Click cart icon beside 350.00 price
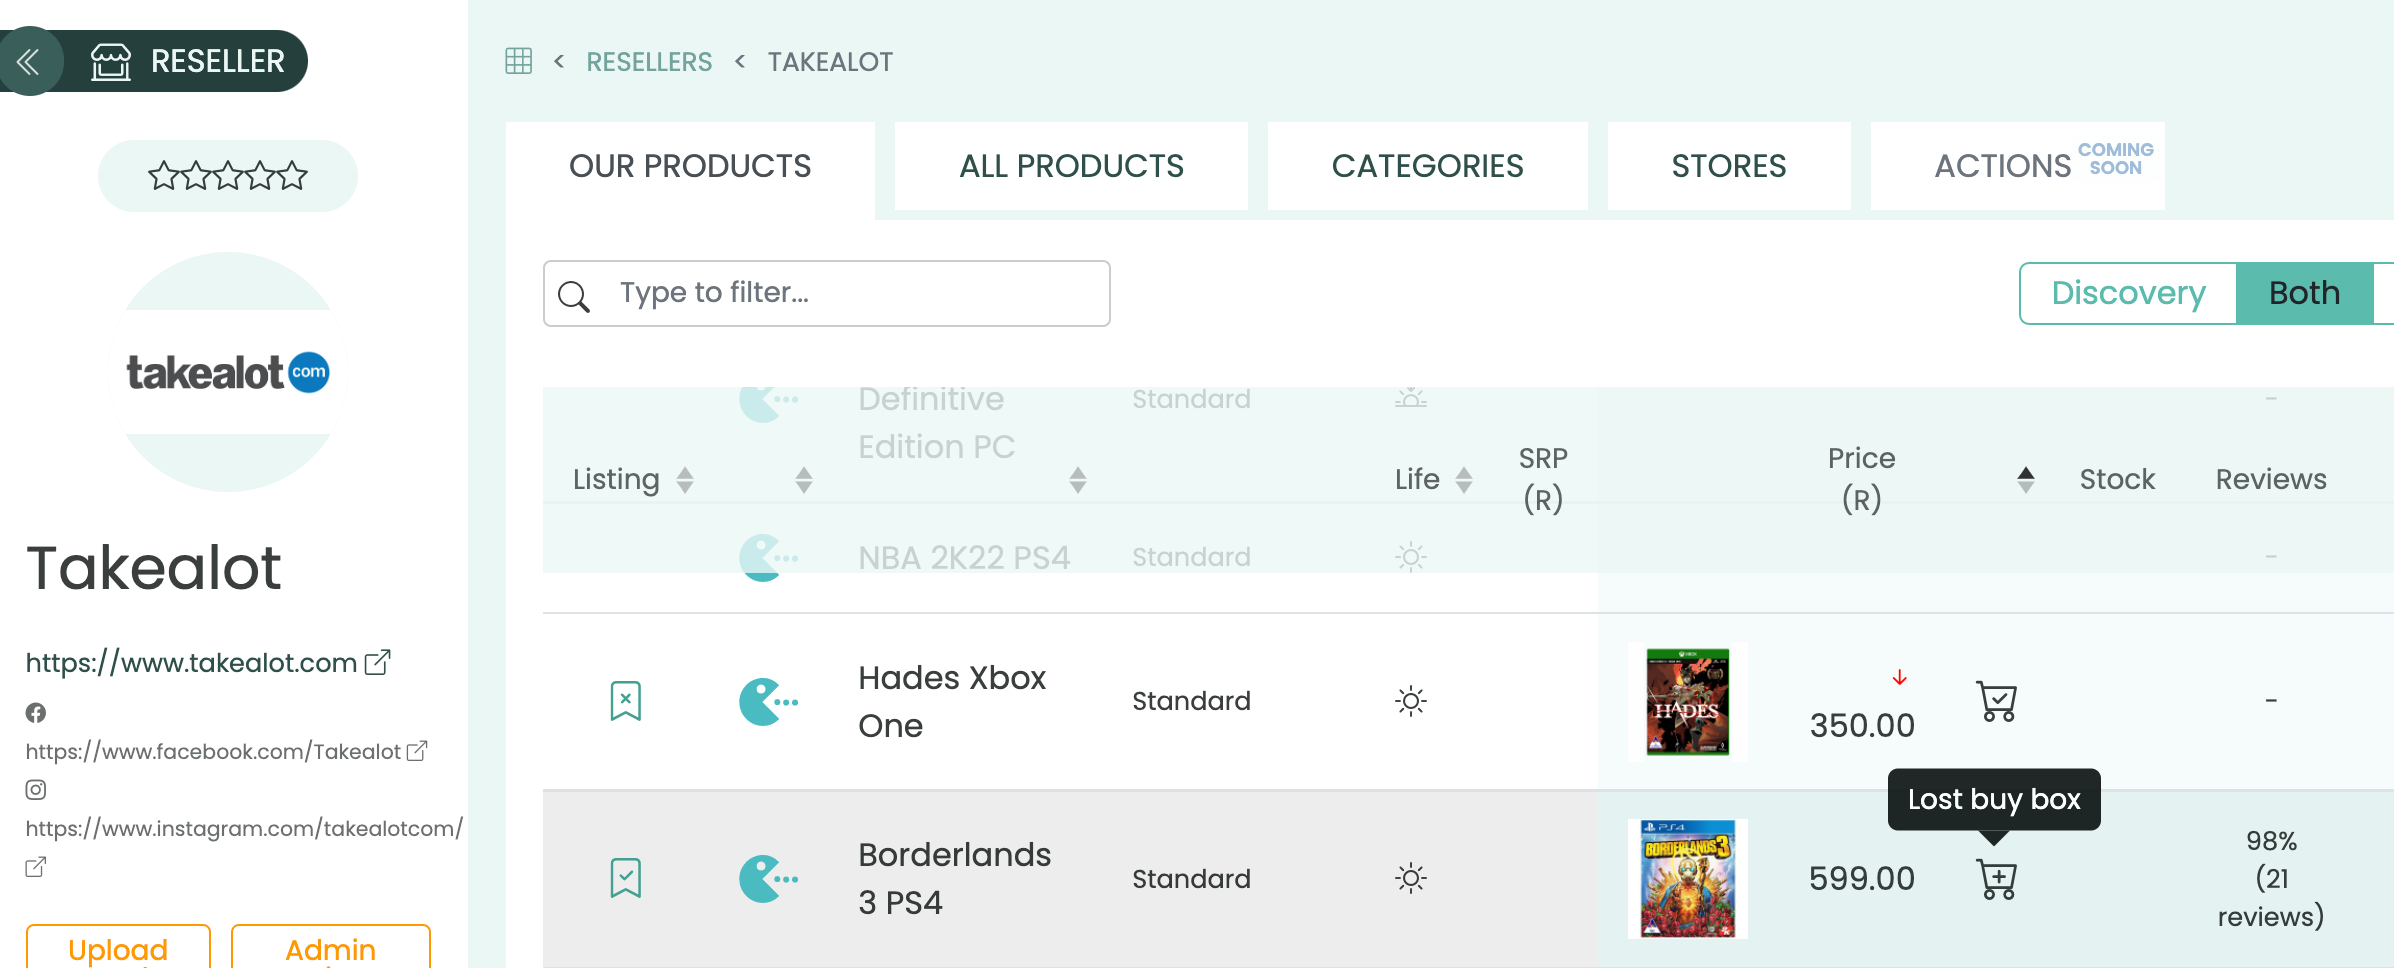This screenshot has width=2394, height=968. (1996, 701)
